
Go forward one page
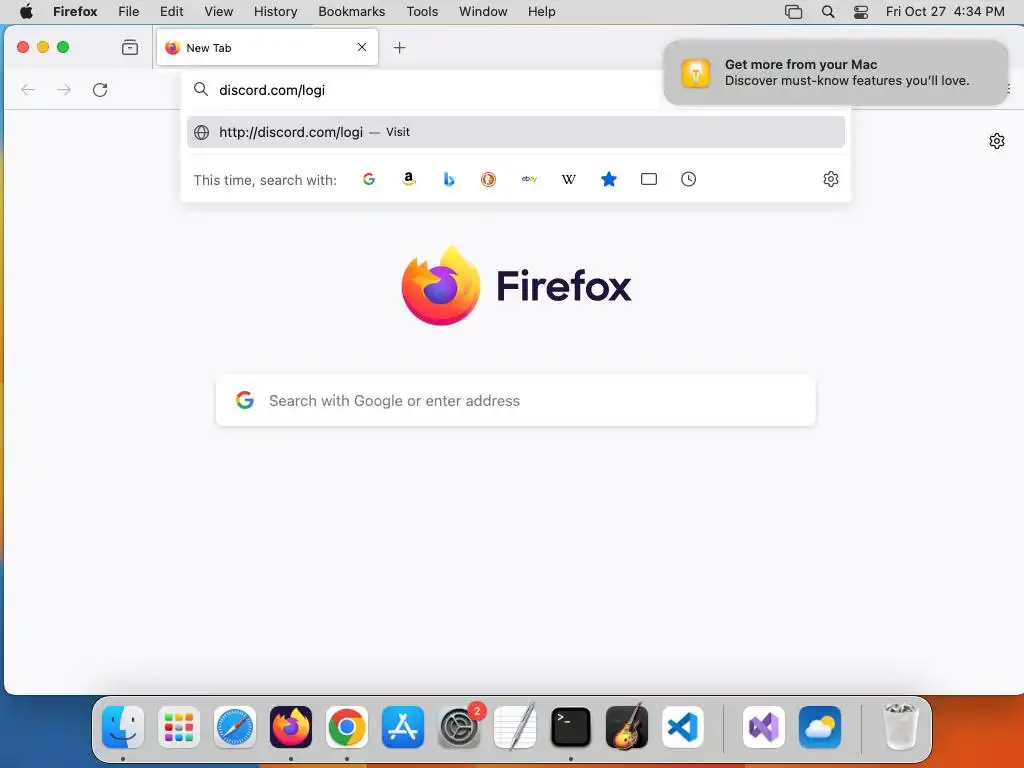[64, 90]
